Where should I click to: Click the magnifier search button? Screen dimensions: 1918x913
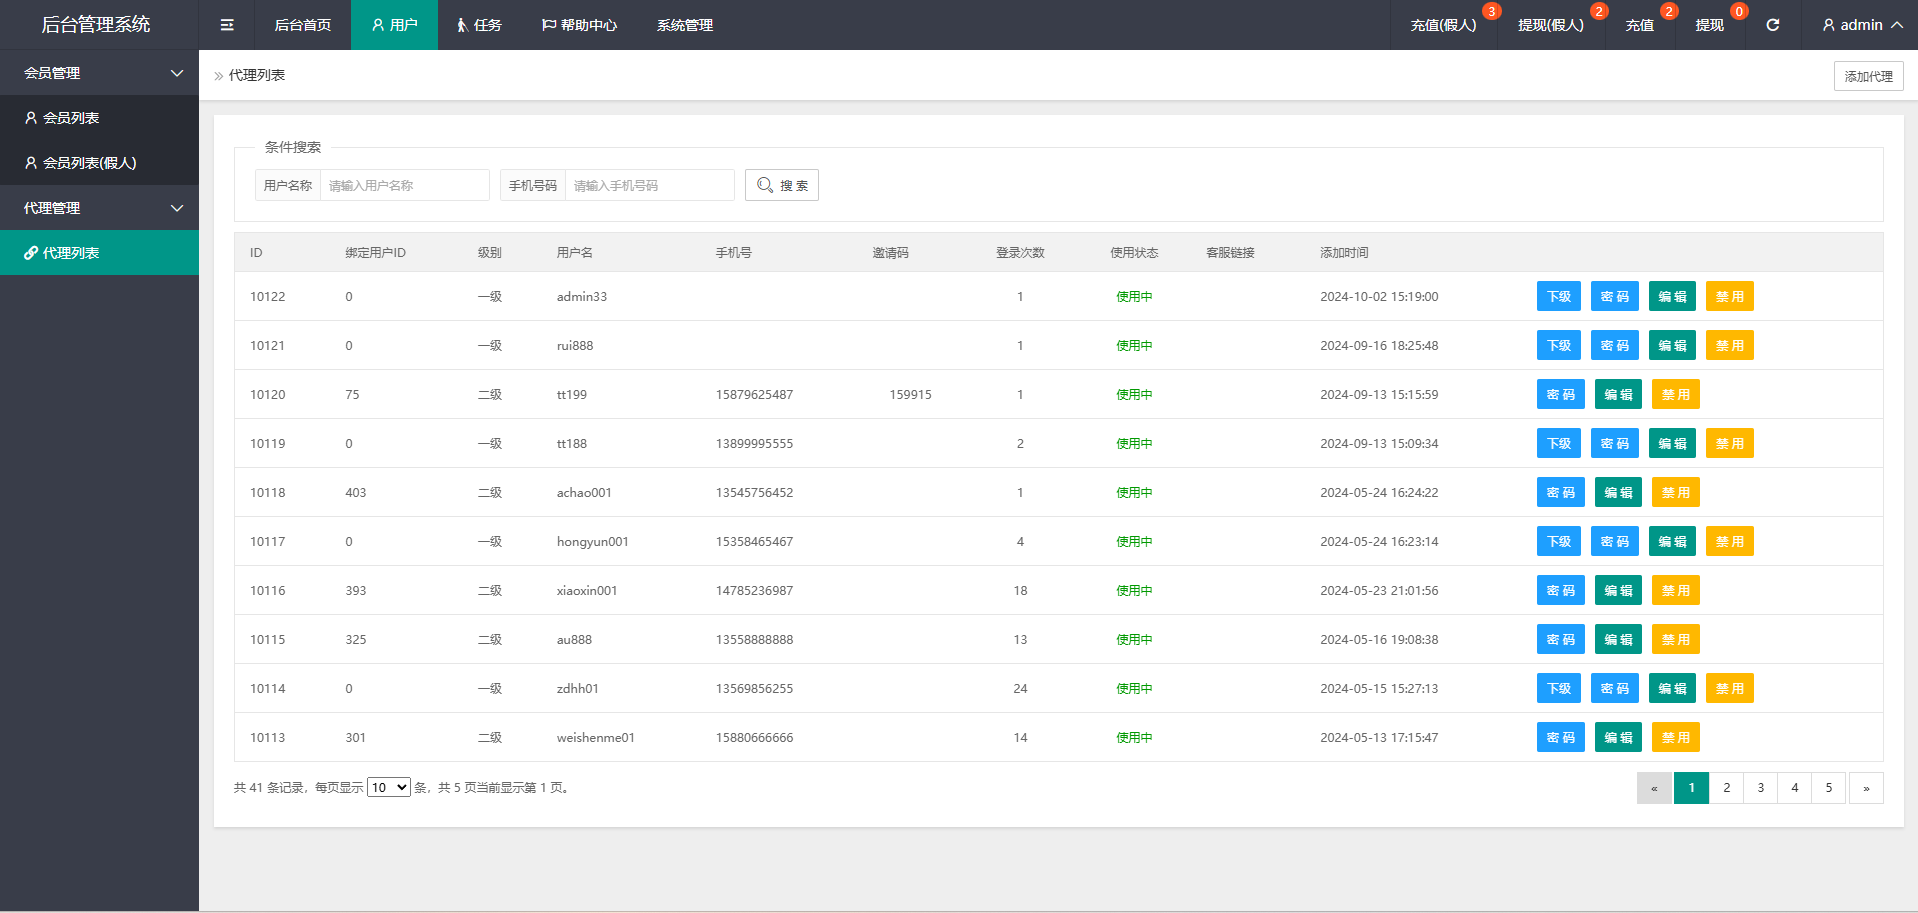click(781, 185)
